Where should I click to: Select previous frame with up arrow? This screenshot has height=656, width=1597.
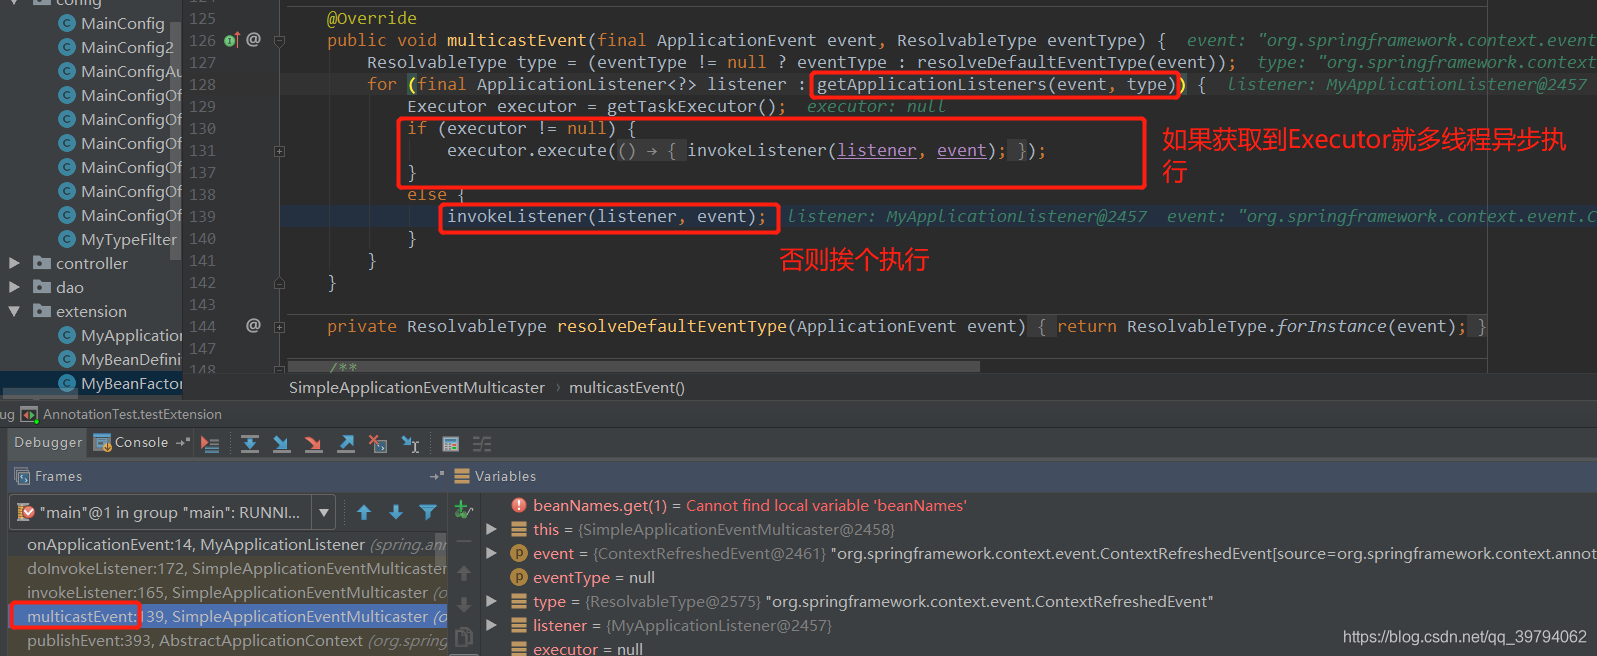point(364,513)
